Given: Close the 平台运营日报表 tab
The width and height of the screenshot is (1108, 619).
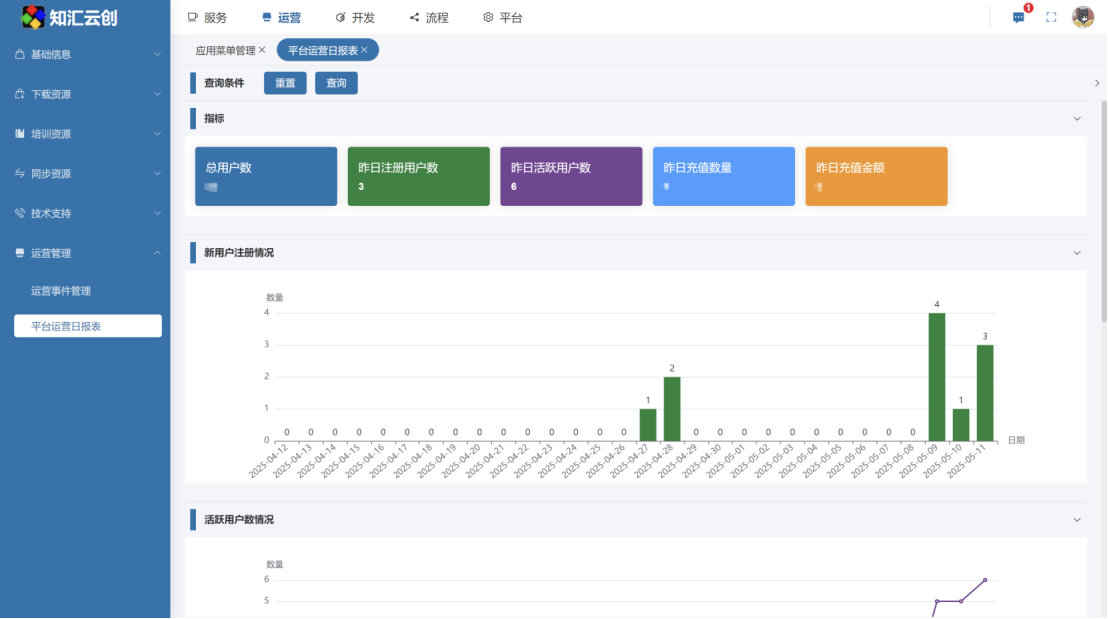Looking at the screenshot, I should point(364,49).
